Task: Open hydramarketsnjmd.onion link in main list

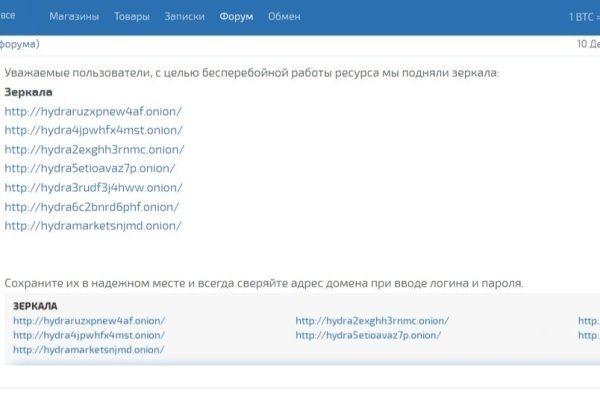Action: (x=93, y=225)
